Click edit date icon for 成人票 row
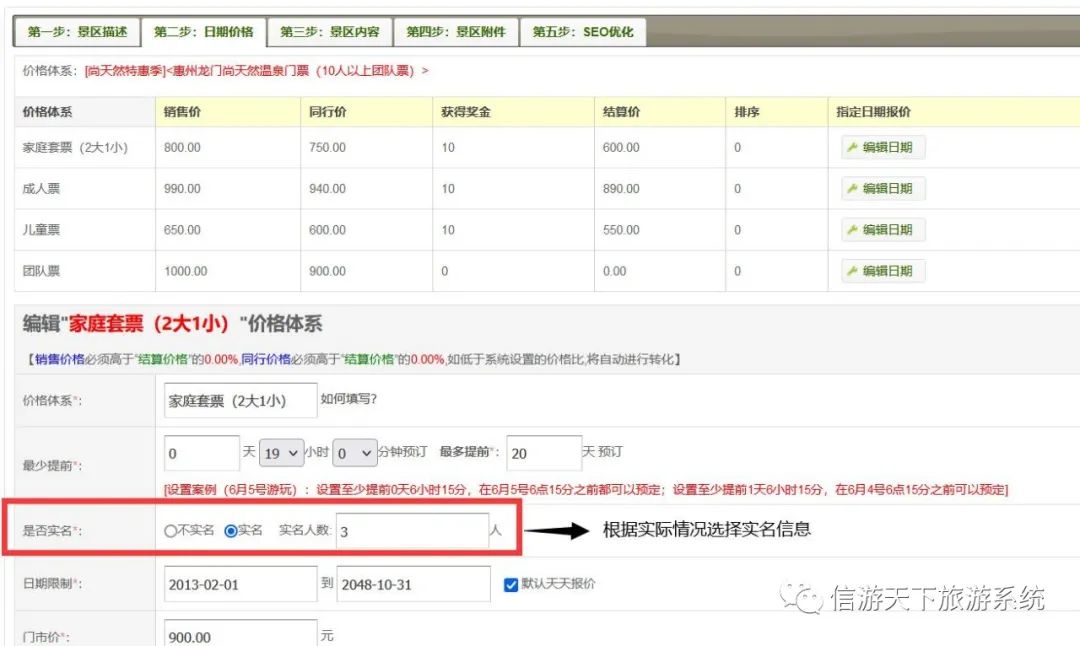 coord(853,188)
